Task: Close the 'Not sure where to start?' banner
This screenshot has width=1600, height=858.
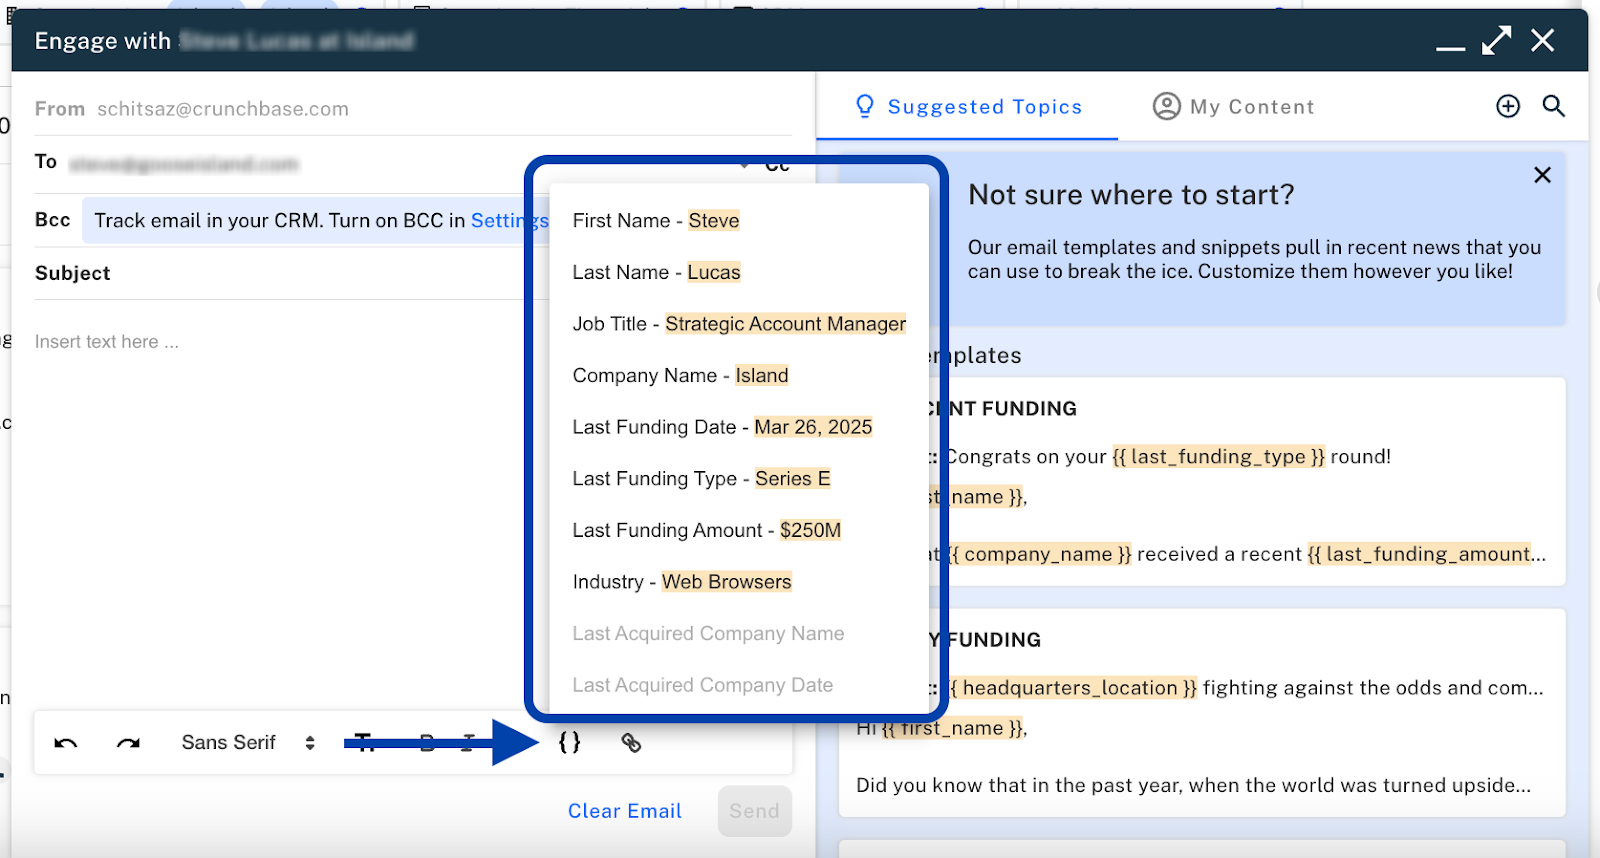Action: click(1542, 175)
